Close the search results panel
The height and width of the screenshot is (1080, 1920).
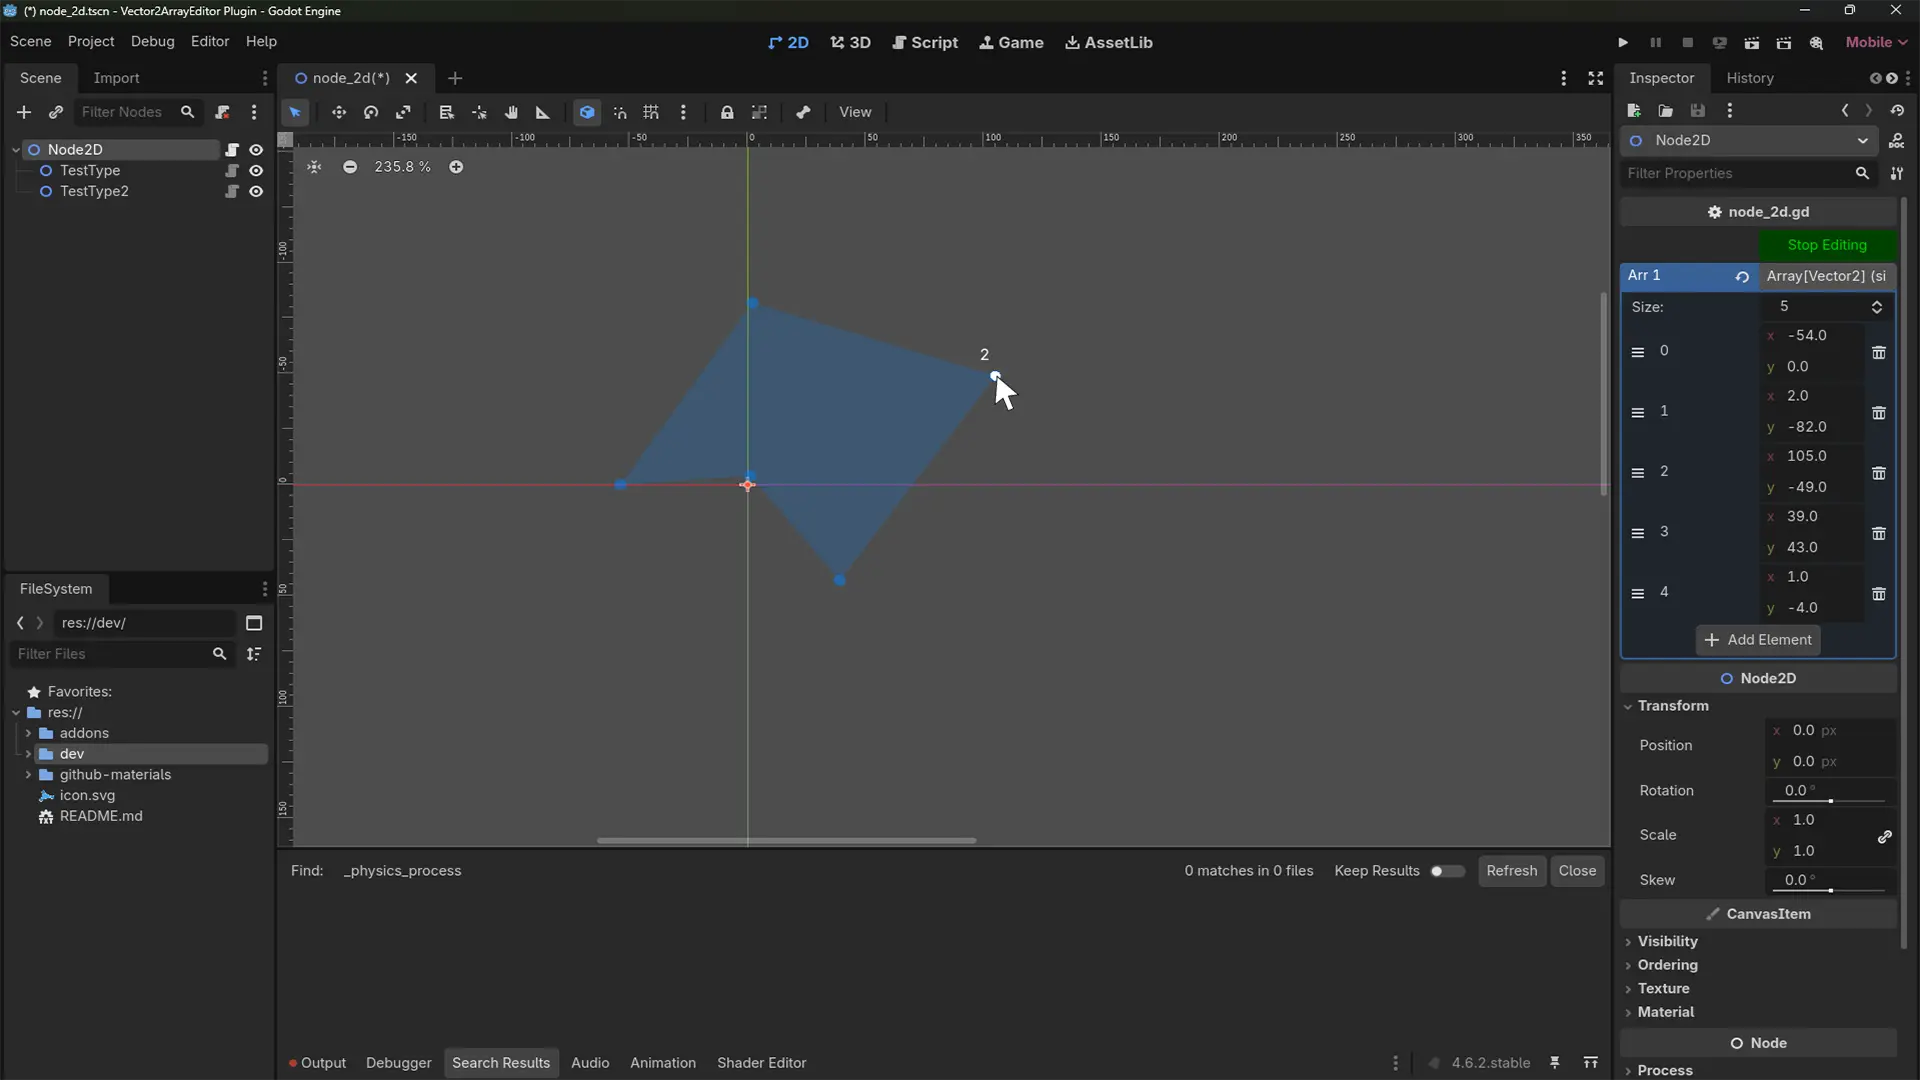(1577, 871)
